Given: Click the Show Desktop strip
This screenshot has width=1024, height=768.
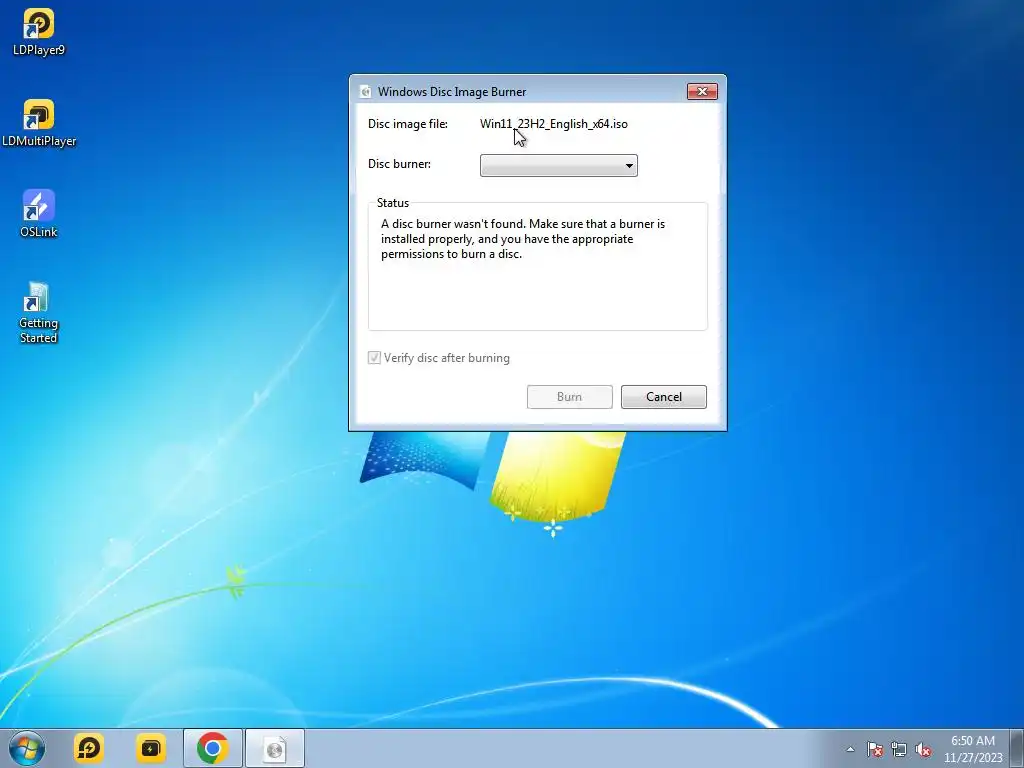Looking at the screenshot, I should [1017, 748].
